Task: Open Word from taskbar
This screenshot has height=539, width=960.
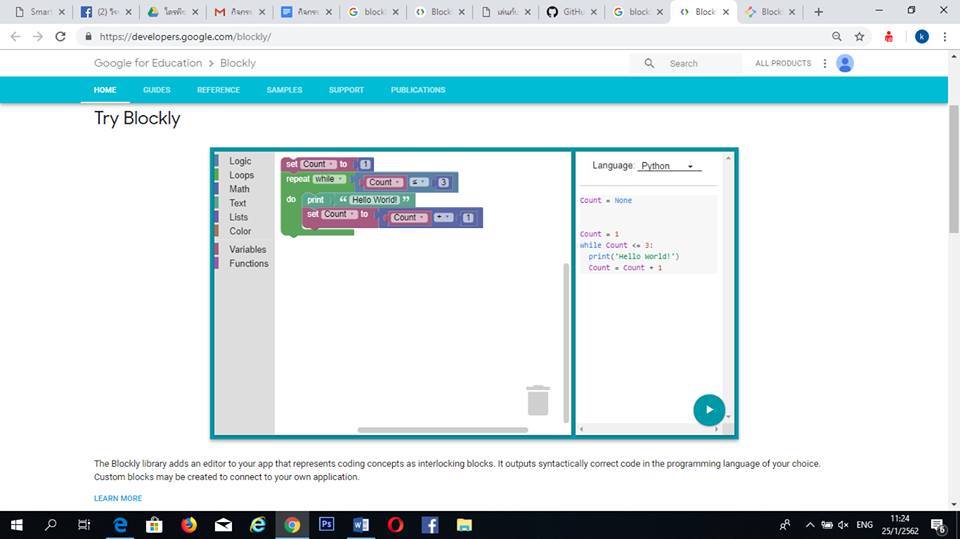Action: [361, 525]
